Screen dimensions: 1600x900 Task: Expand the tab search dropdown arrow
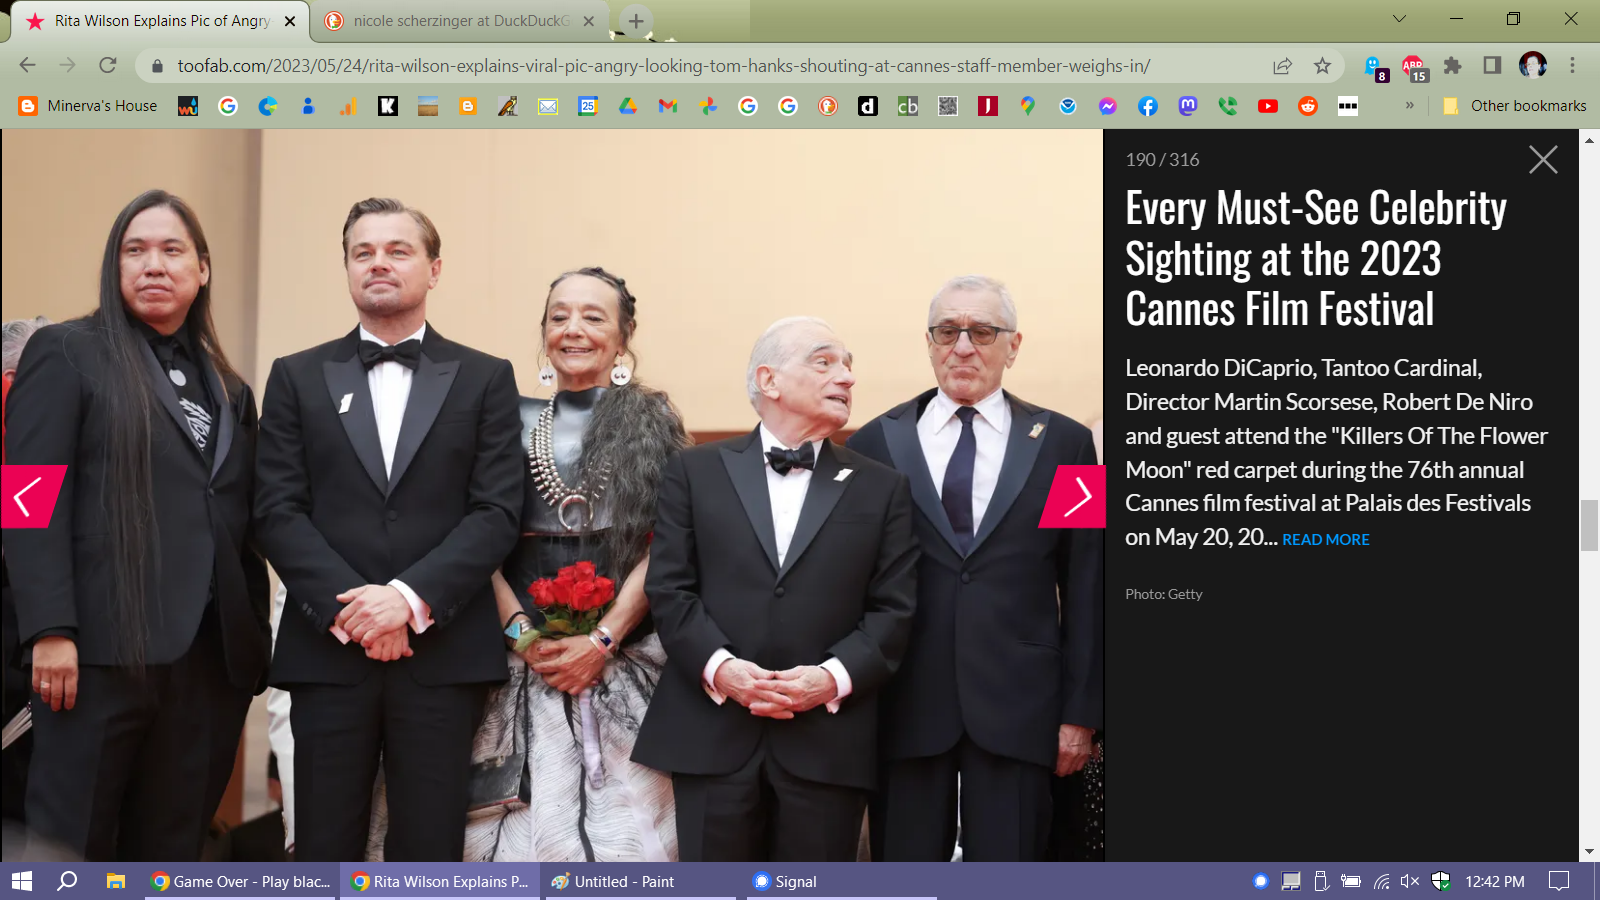tap(1399, 19)
